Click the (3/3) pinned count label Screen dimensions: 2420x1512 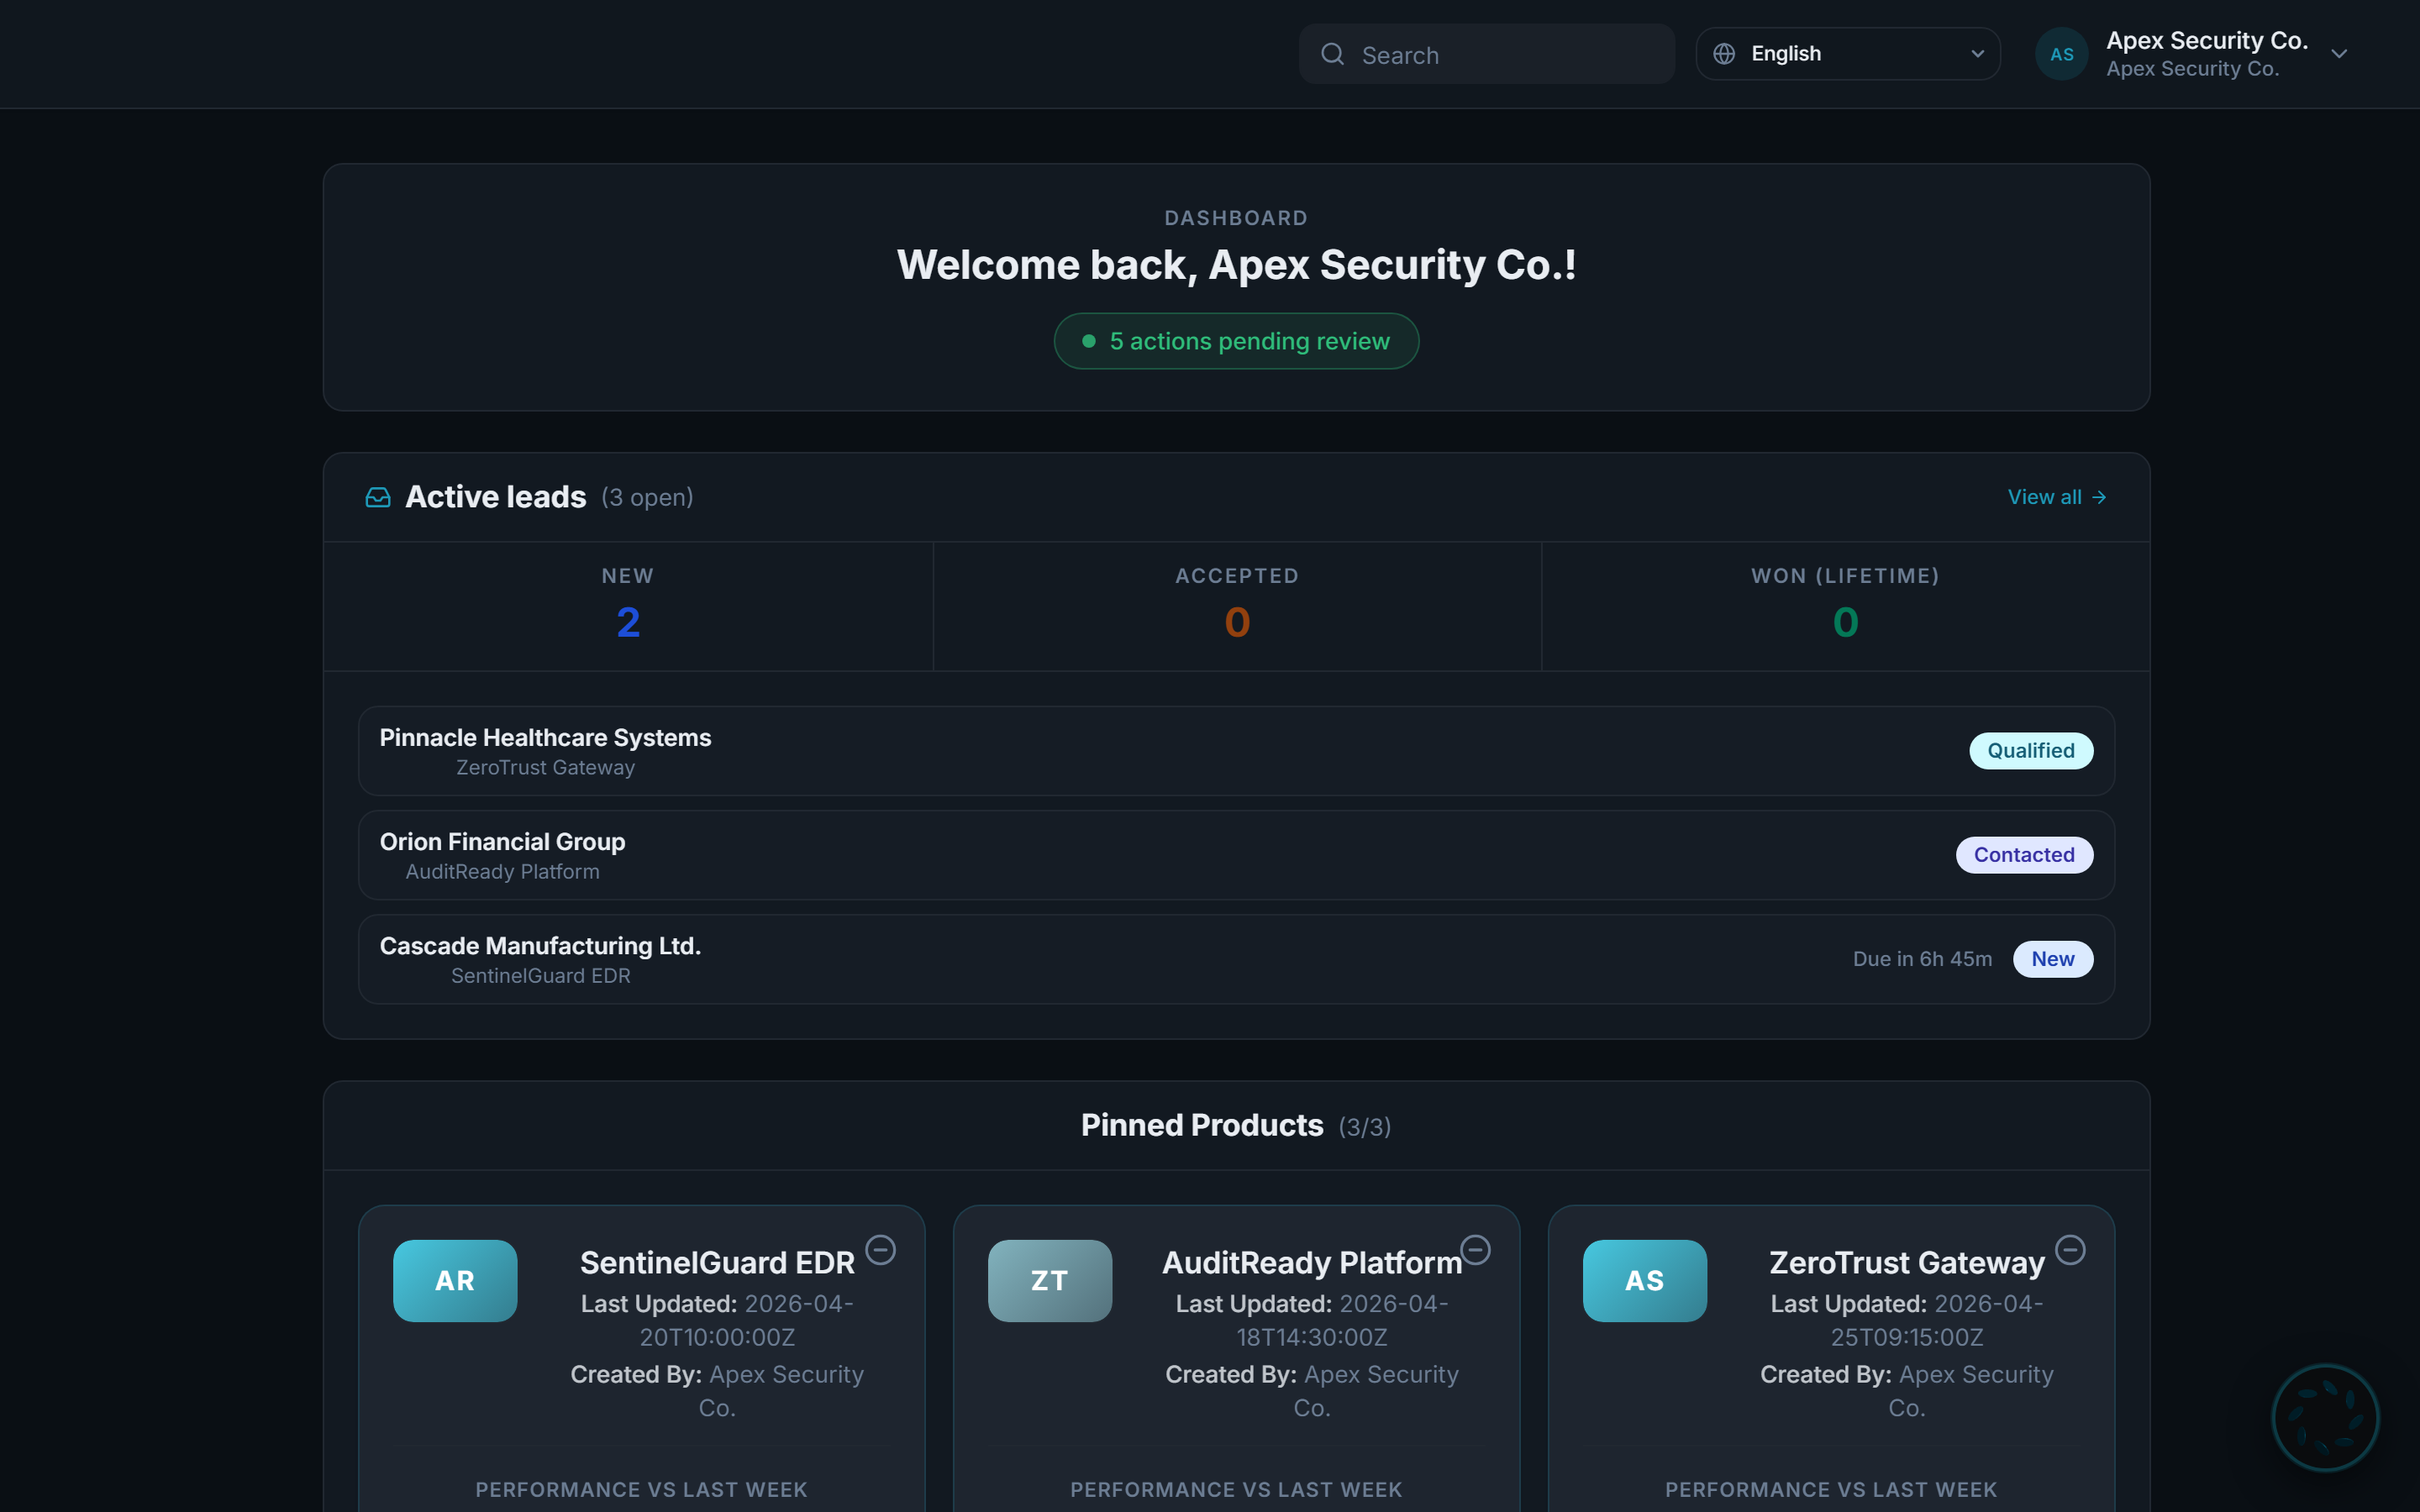coord(1365,1127)
